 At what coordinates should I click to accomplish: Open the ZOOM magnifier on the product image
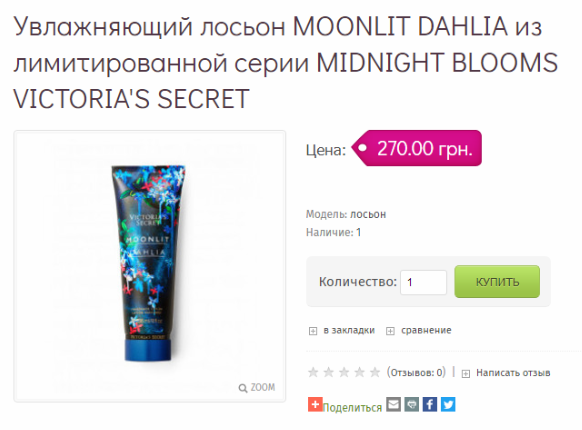point(257,388)
